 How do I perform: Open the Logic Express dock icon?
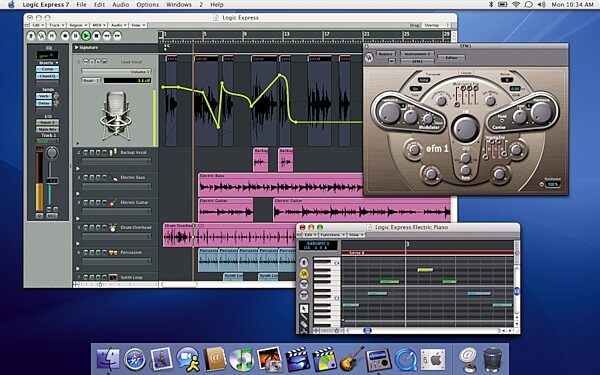click(x=378, y=359)
